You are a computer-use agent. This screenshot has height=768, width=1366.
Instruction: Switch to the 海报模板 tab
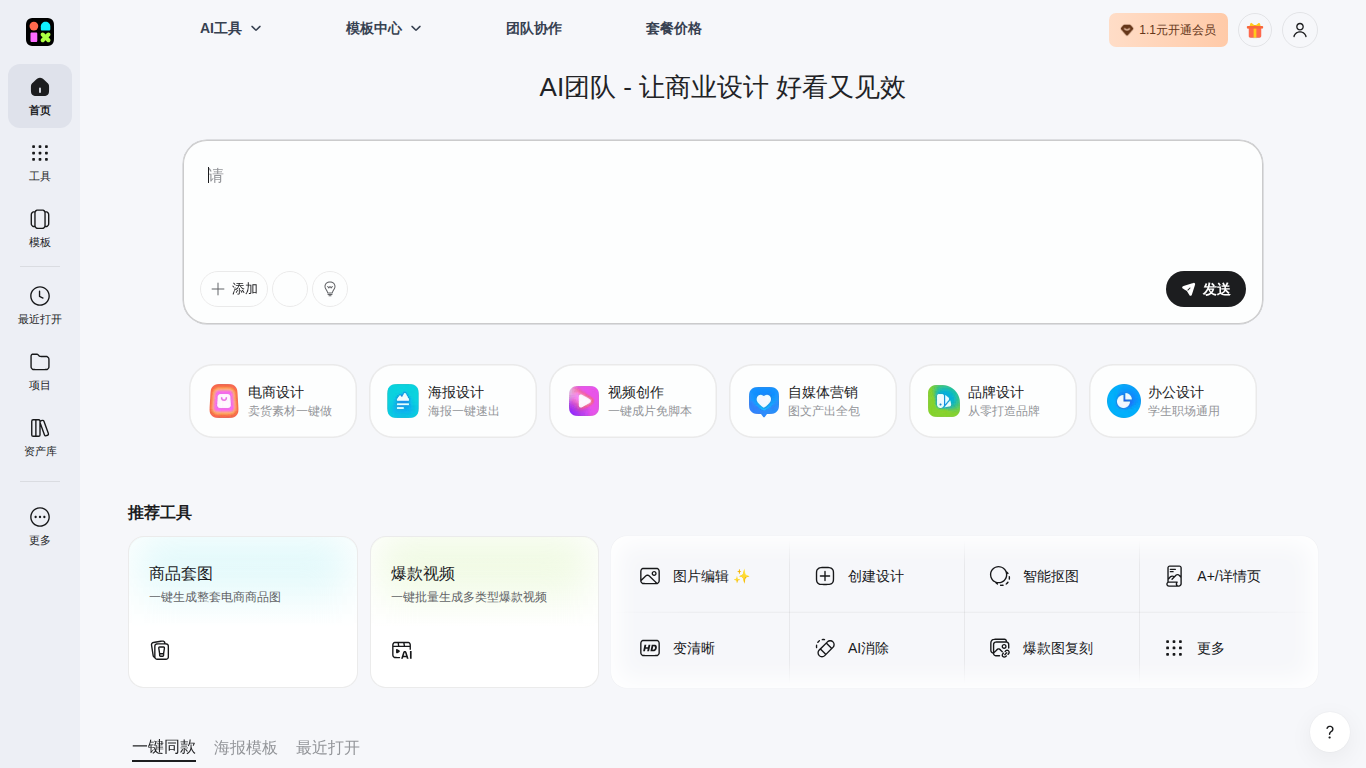click(246, 747)
